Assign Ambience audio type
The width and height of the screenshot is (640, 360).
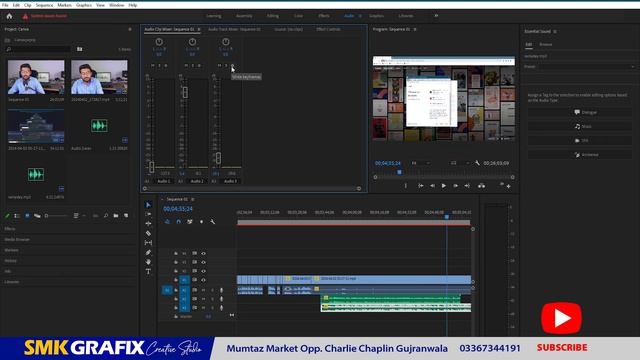pos(580,155)
